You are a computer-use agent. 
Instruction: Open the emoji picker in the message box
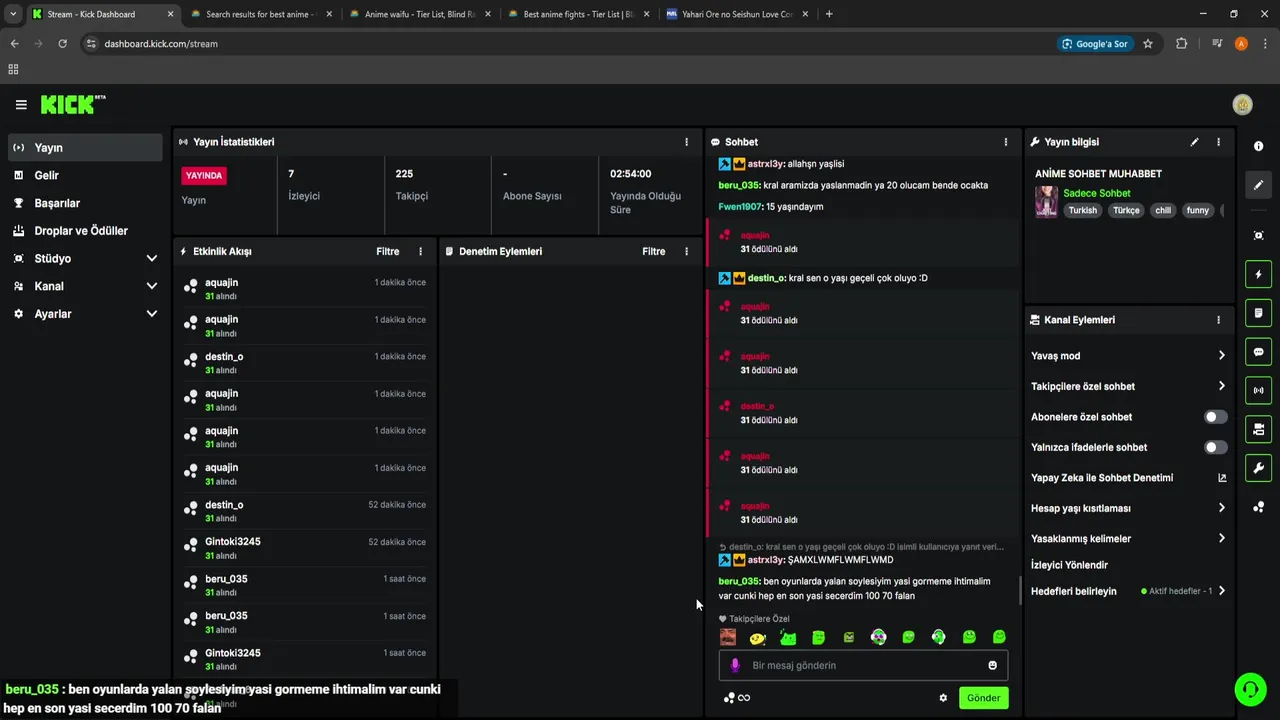point(993,665)
